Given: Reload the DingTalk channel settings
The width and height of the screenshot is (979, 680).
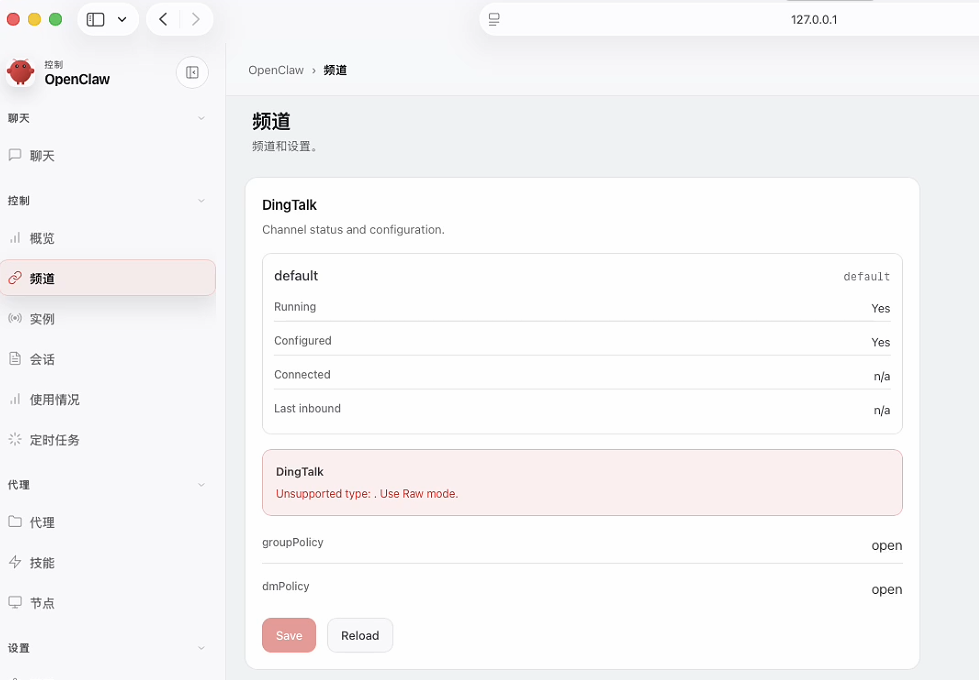Looking at the screenshot, I should [x=360, y=635].
